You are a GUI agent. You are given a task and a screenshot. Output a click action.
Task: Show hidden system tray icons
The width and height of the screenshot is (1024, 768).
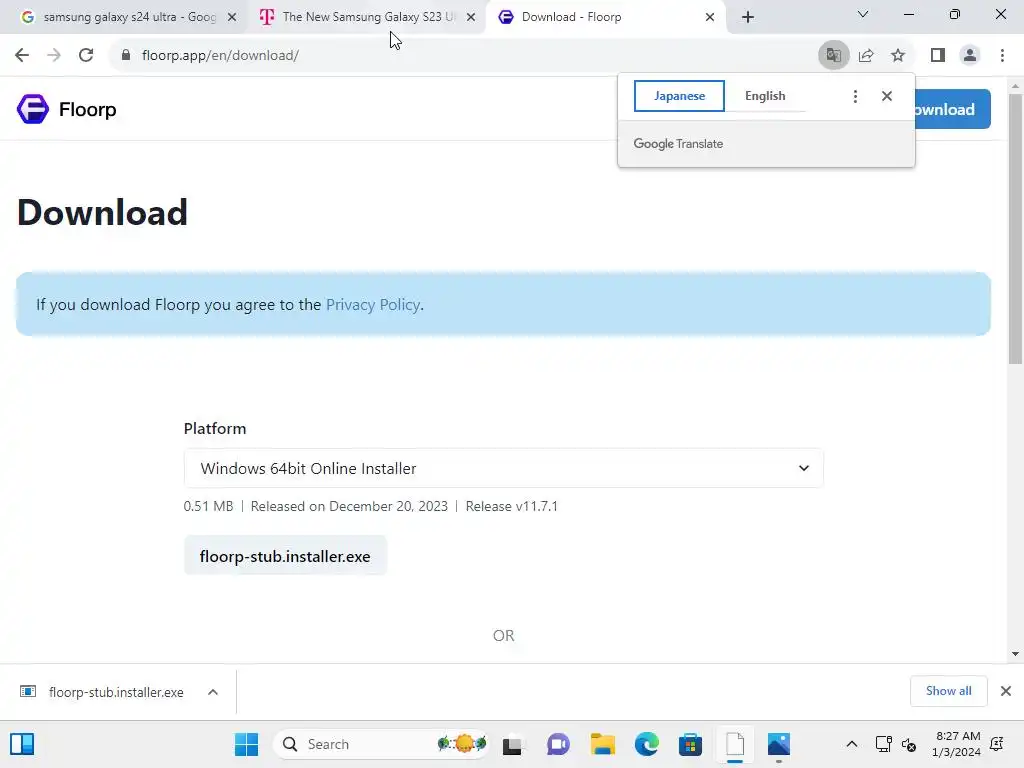(852, 744)
